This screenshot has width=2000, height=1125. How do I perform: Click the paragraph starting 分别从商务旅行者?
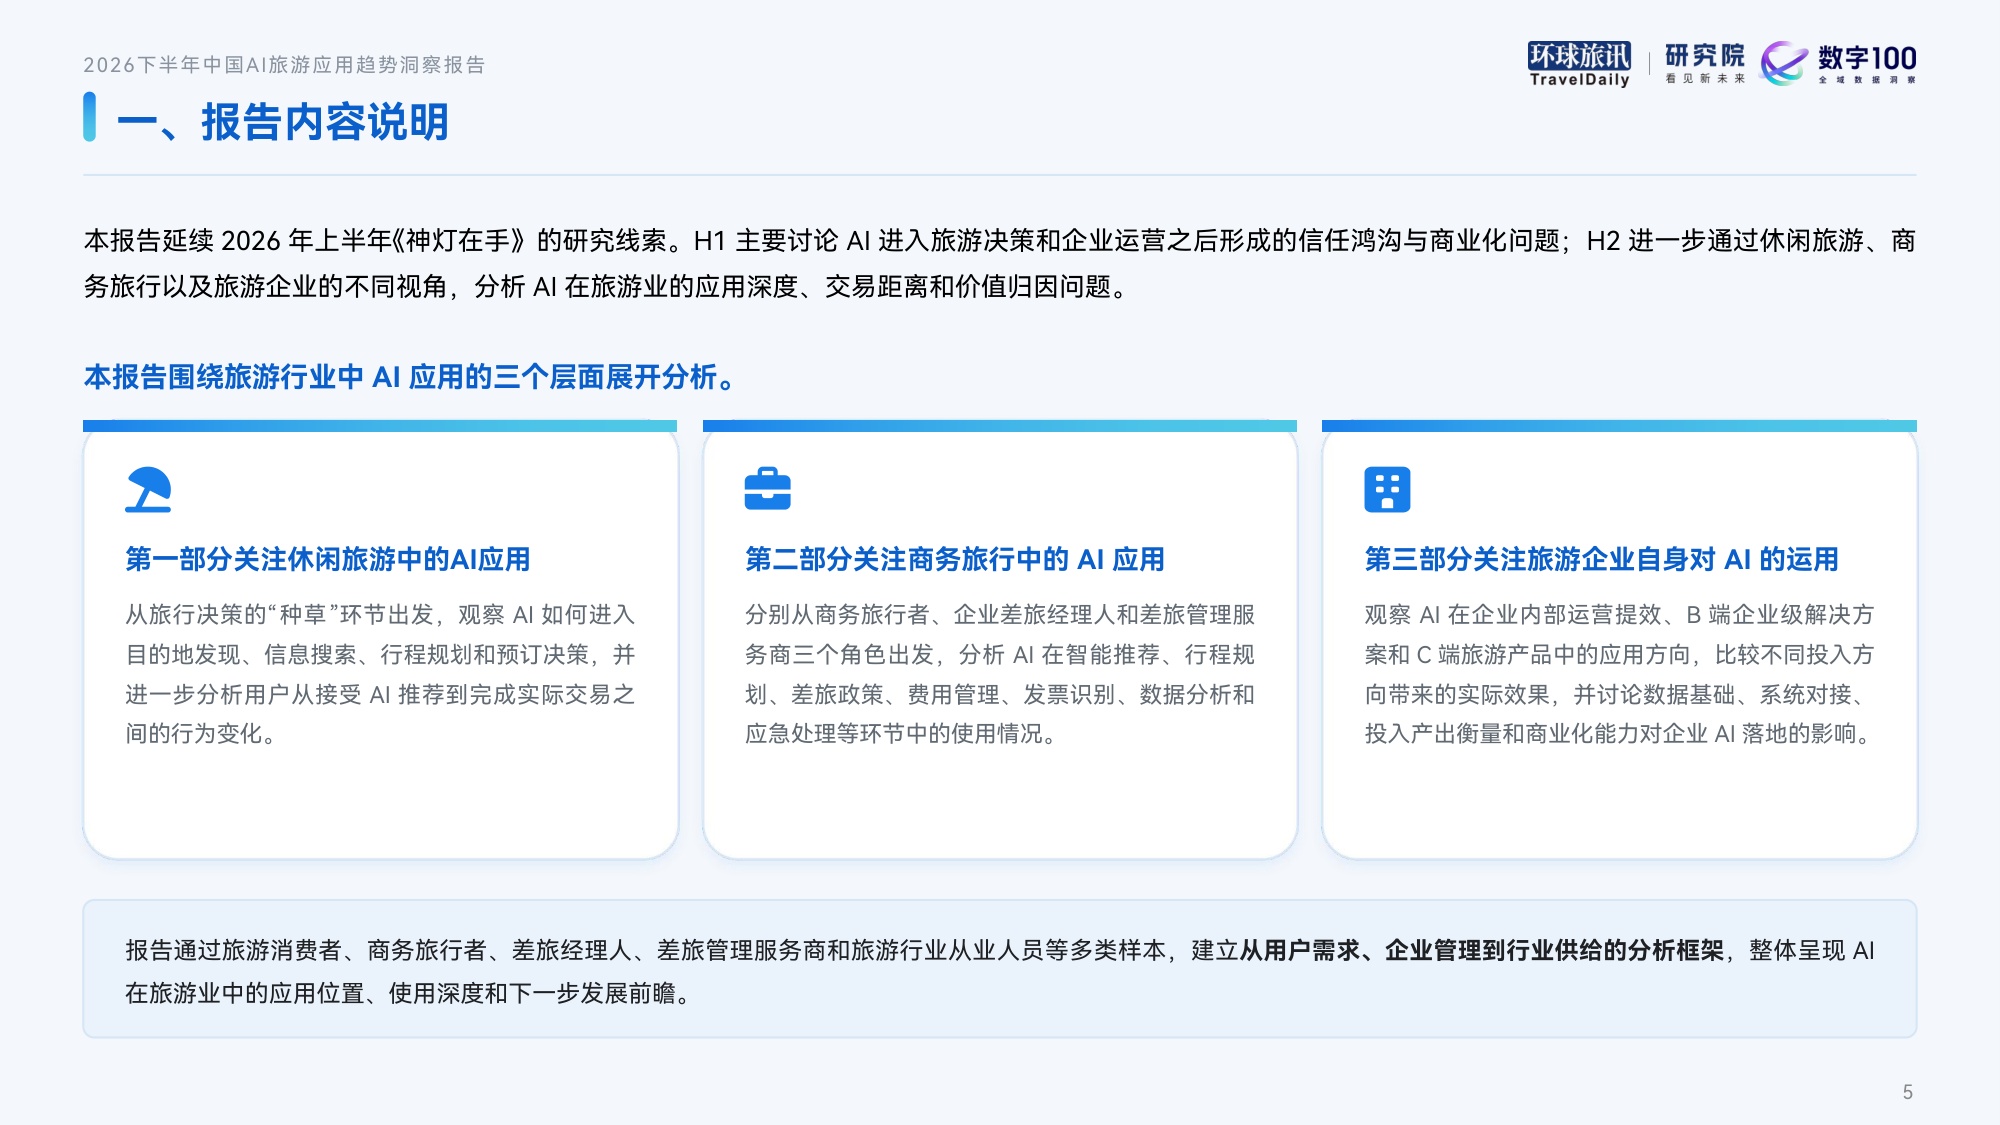1000,674
